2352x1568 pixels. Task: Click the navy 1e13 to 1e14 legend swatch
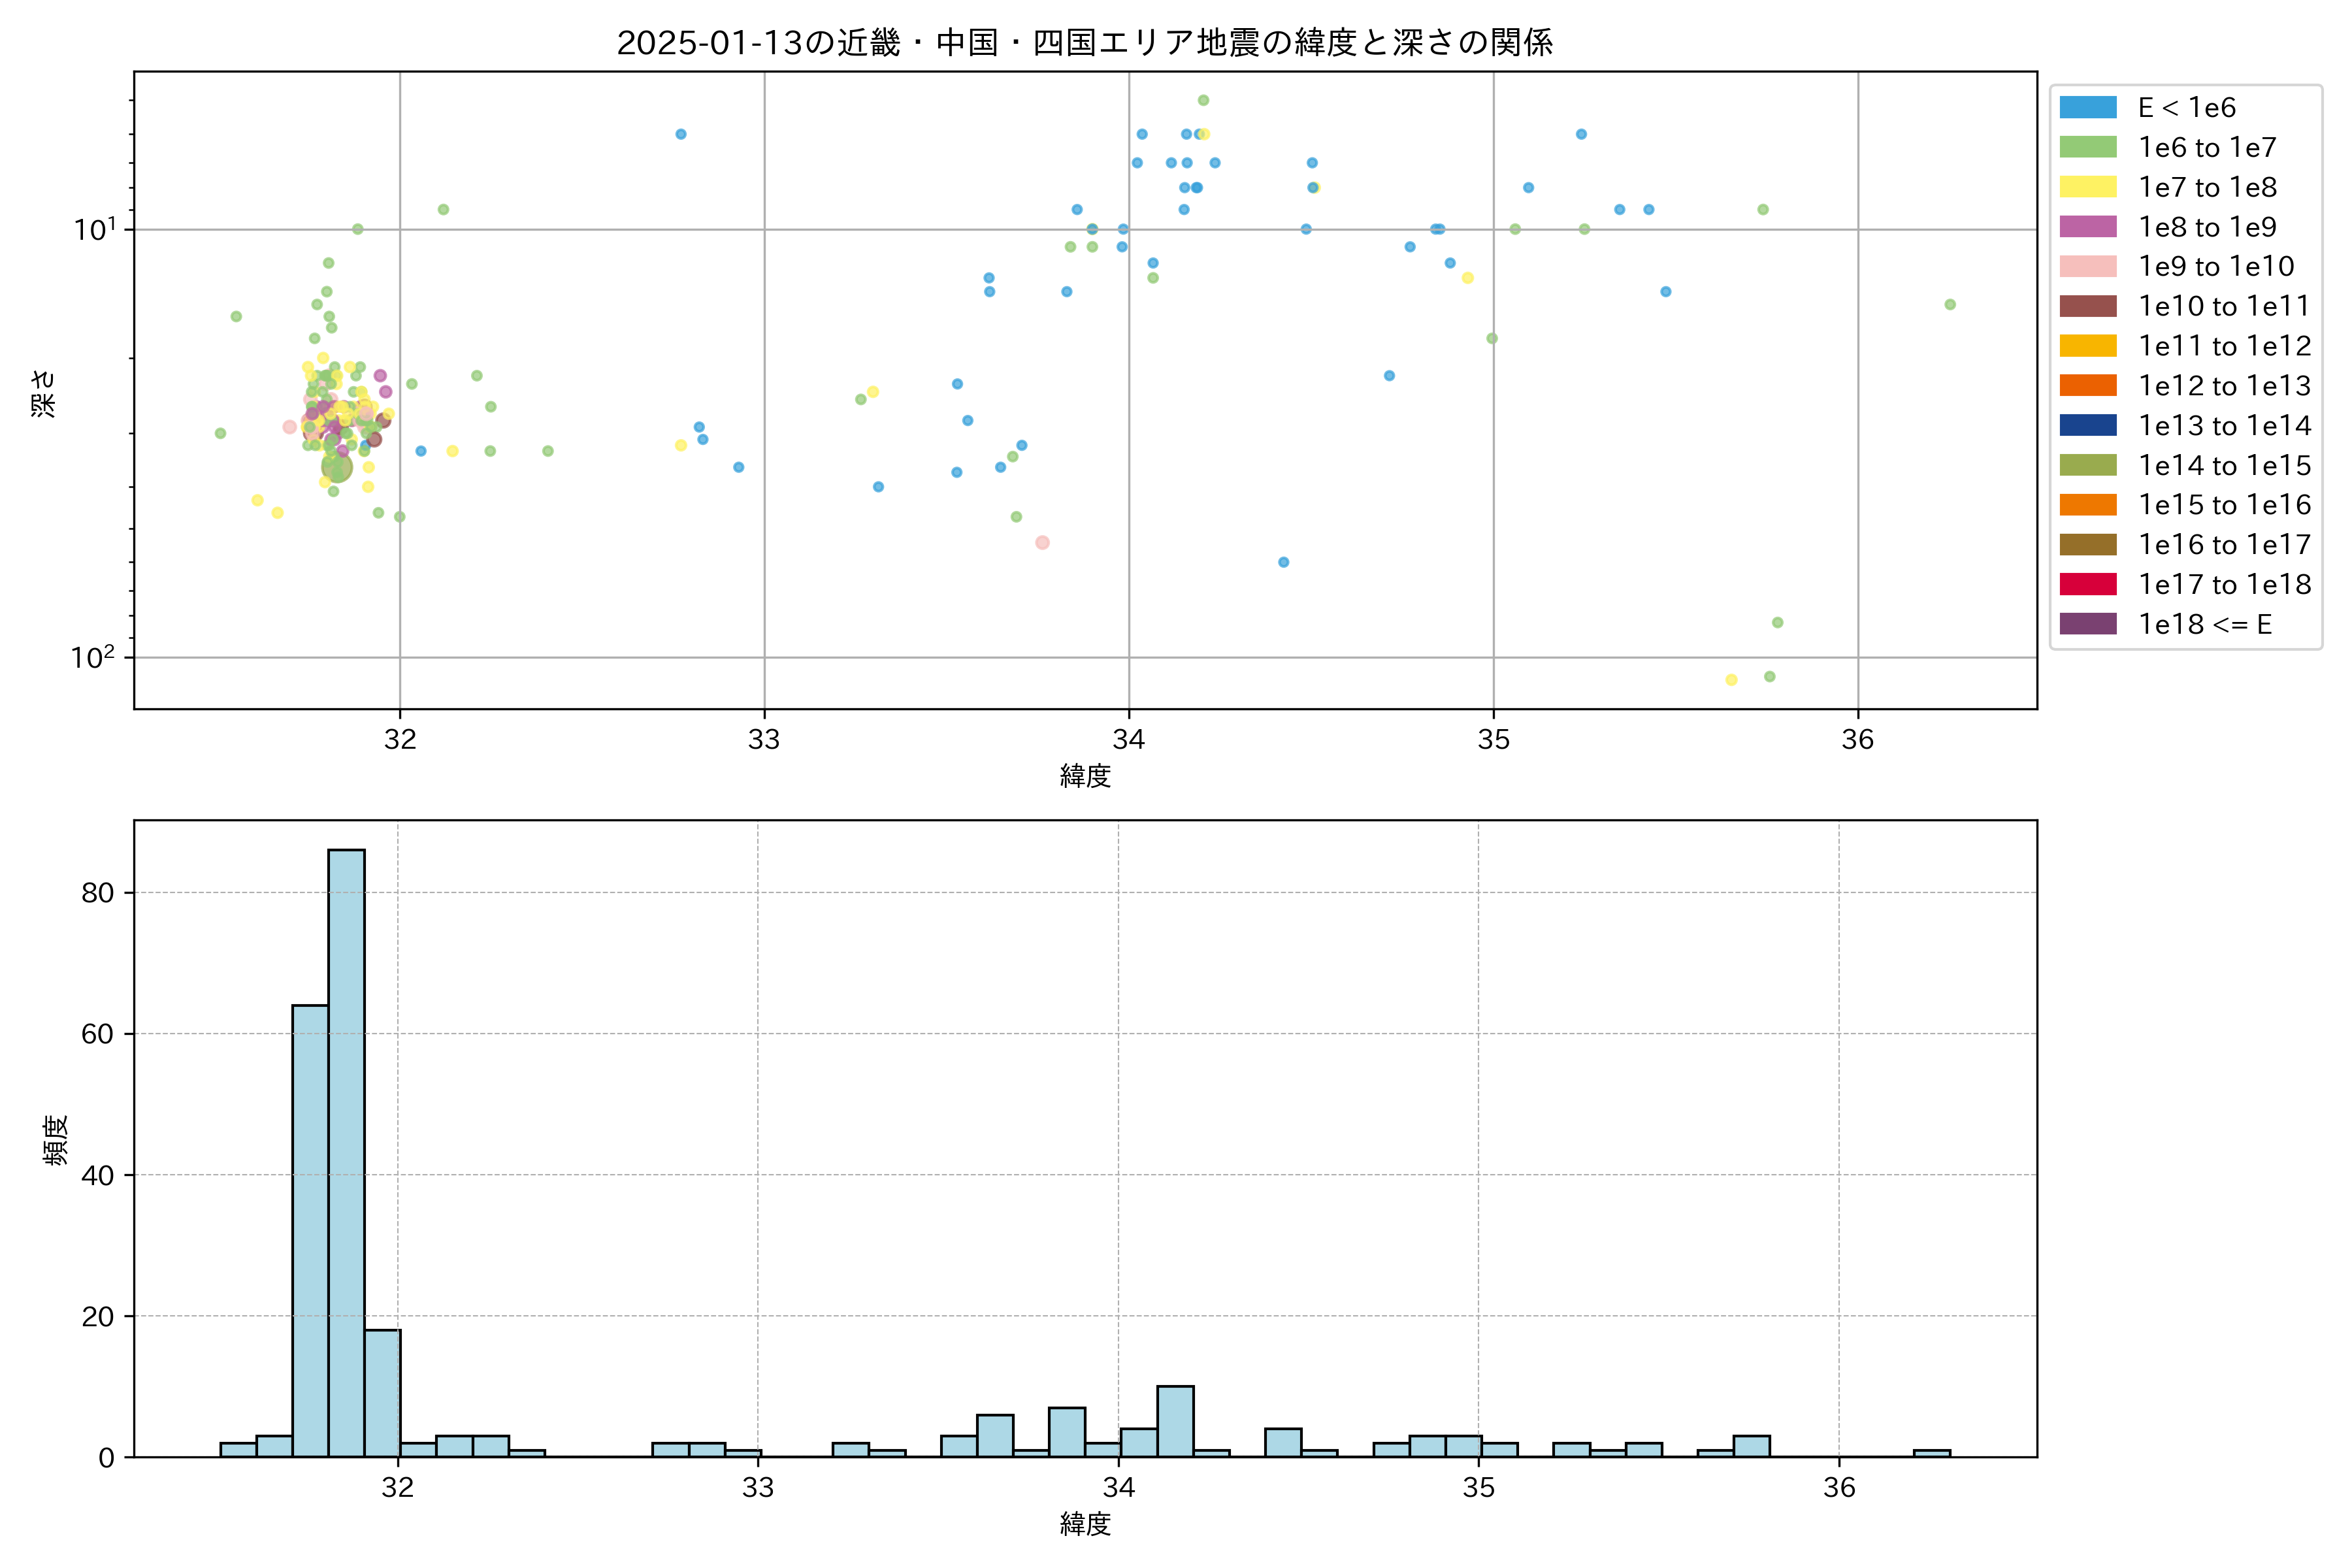point(2088,425)
